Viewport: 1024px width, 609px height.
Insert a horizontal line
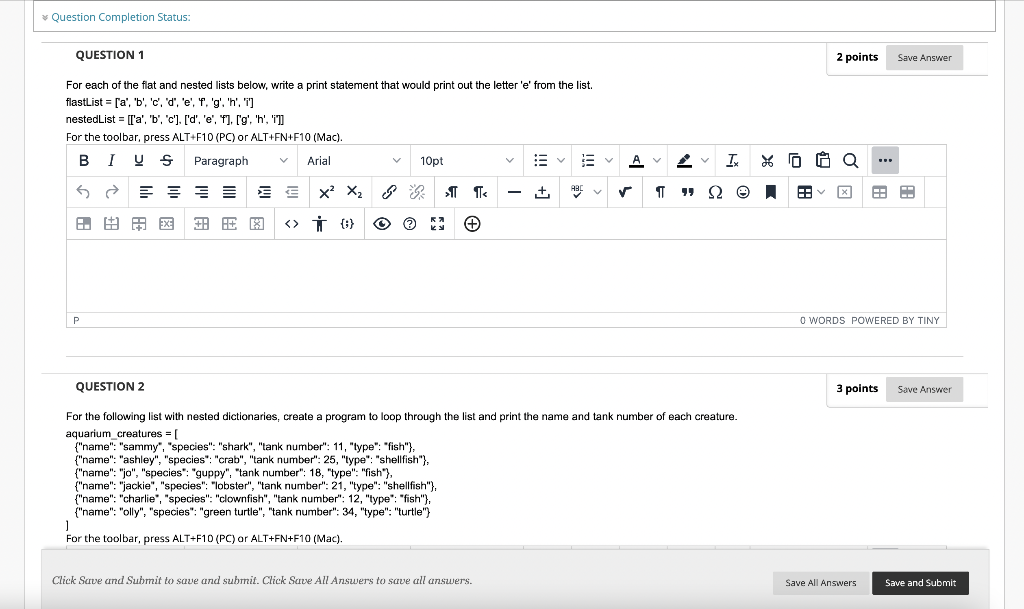514,192
